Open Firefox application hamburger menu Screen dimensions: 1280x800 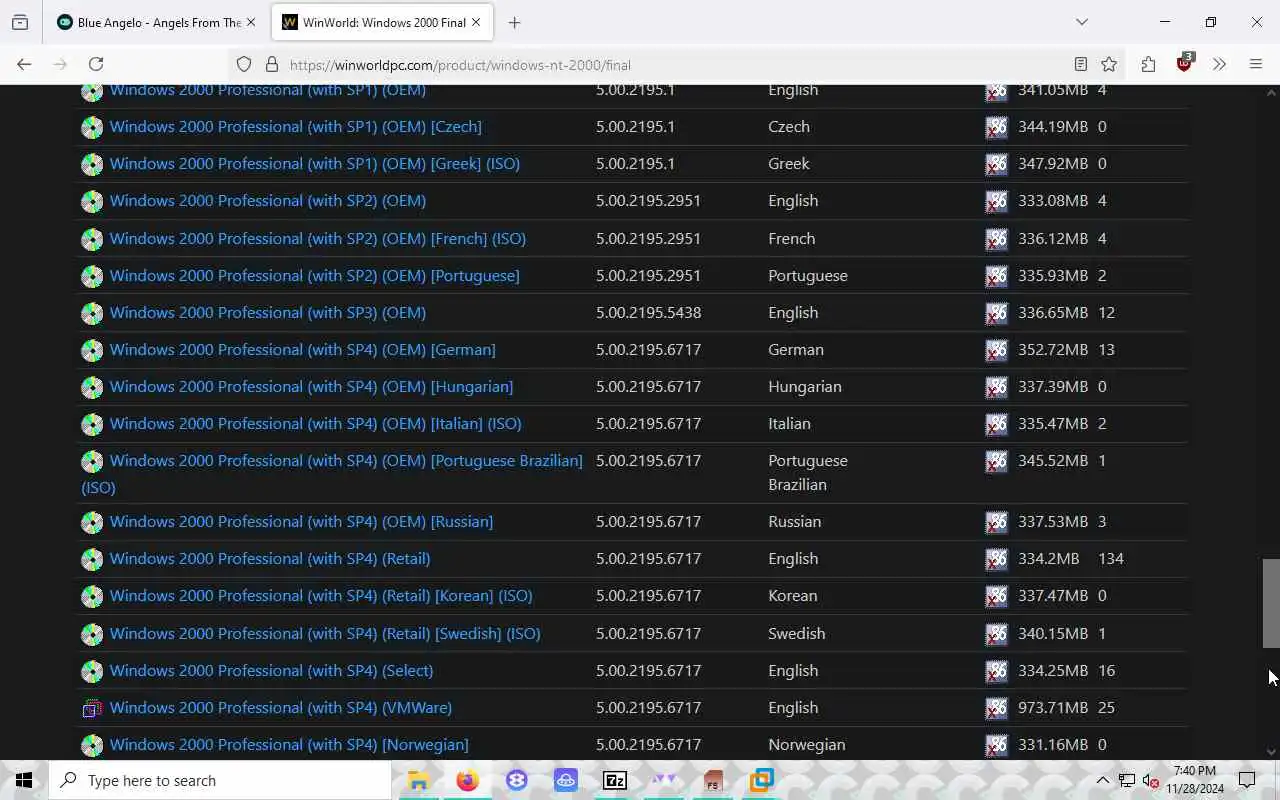pos(1256,64)
